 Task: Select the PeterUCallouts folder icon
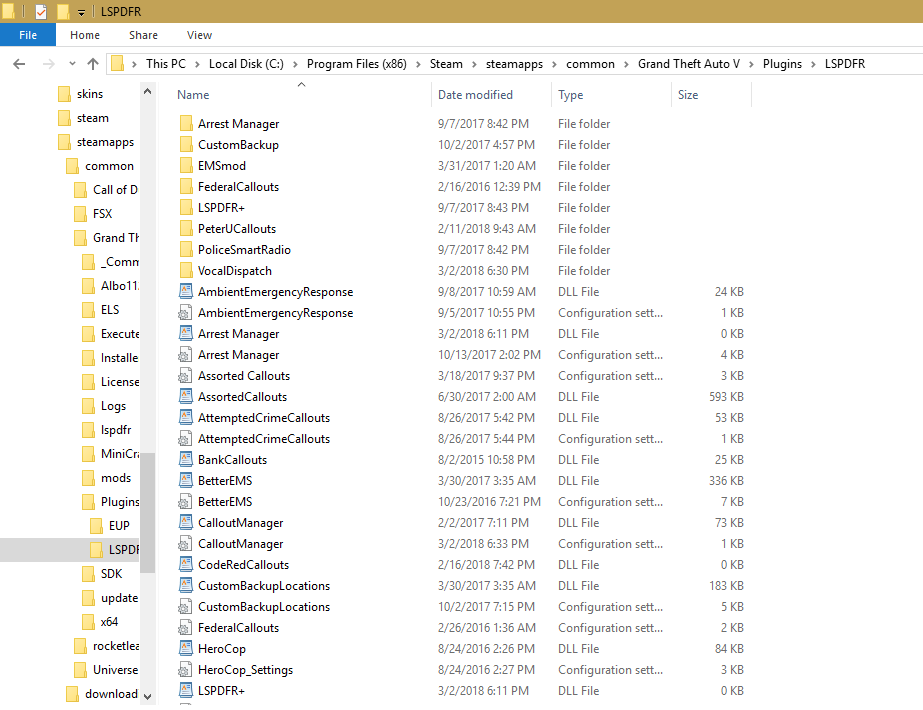coord(185,228)
